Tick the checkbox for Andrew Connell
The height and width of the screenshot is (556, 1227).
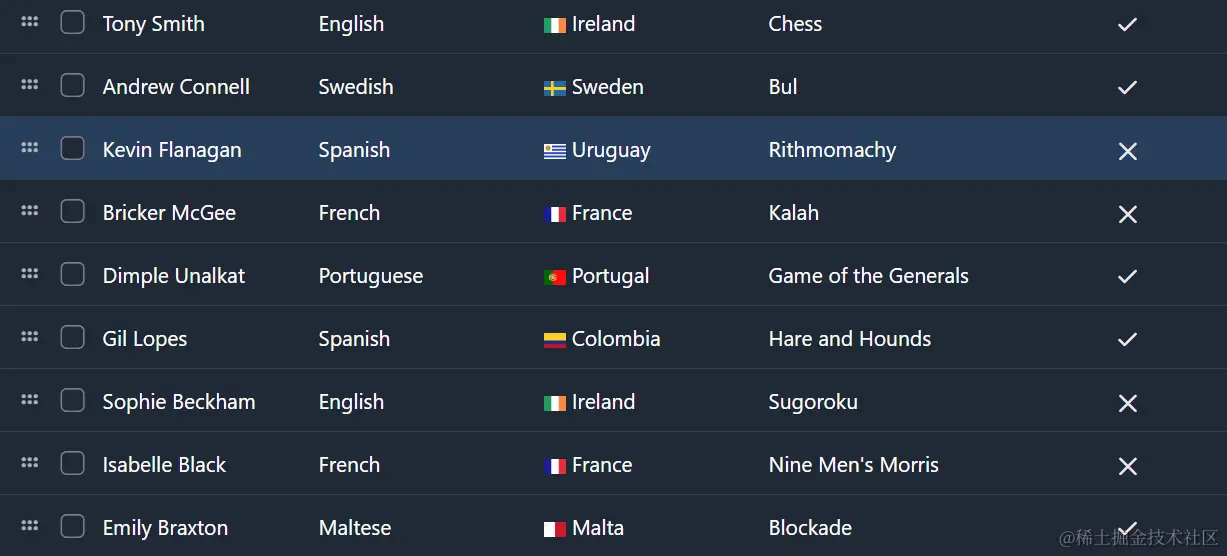pos(73,86)
